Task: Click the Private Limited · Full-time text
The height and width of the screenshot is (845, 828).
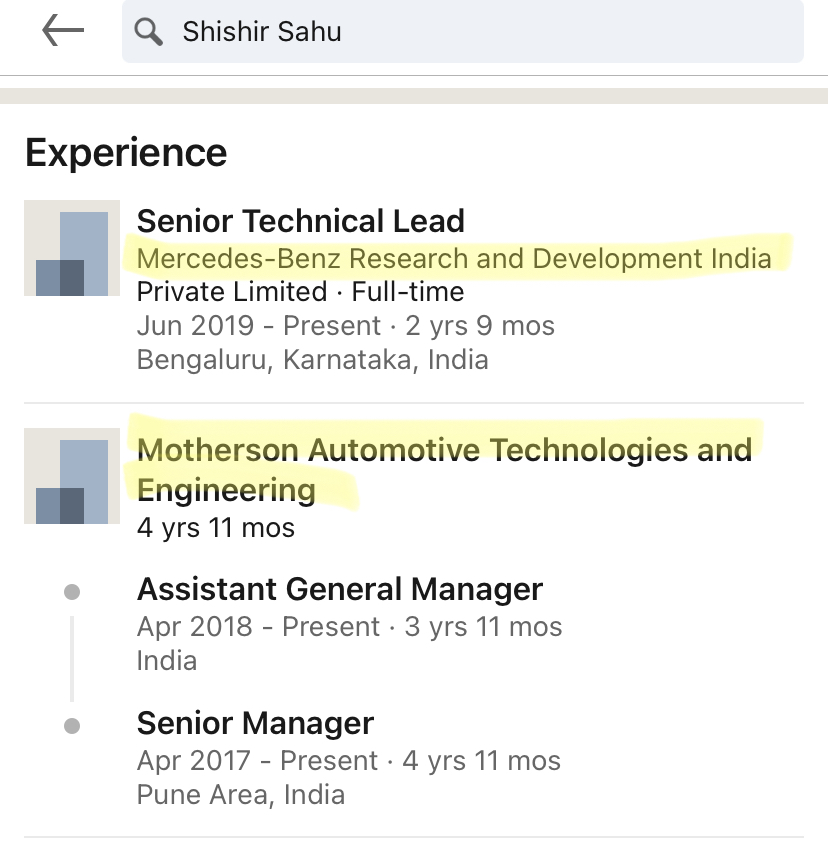Action: pos(300,292)
